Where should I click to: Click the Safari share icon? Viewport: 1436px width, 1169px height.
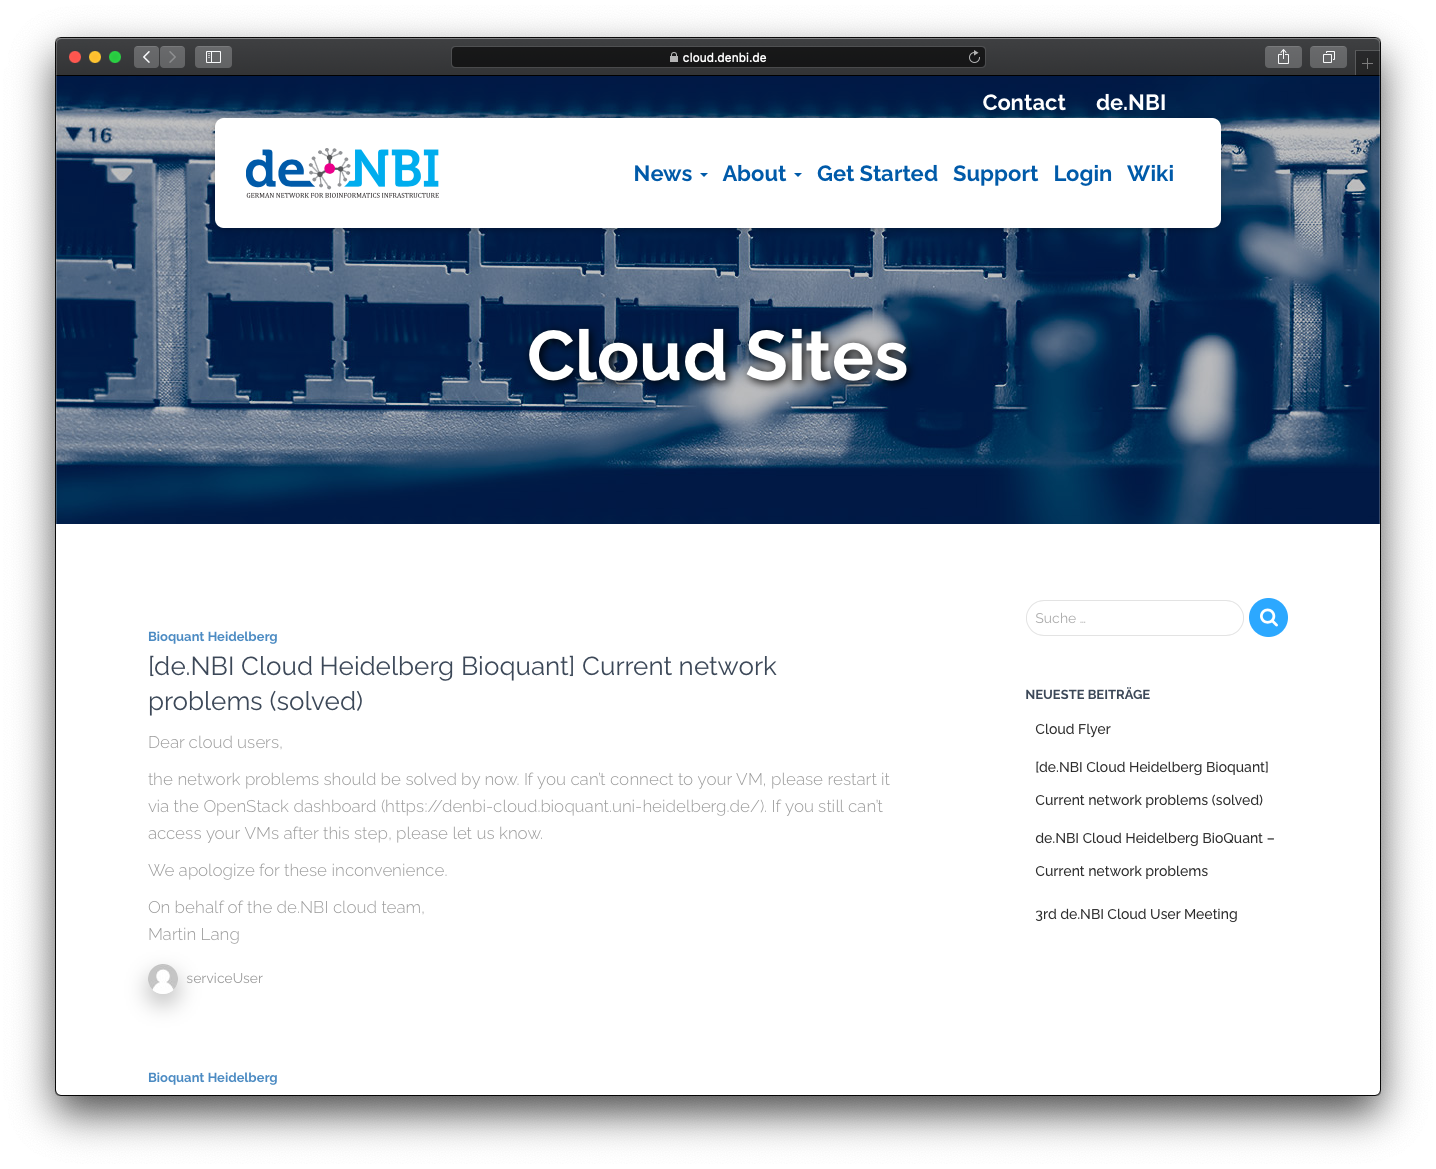pyautogui.click(x=1283, y=57)
